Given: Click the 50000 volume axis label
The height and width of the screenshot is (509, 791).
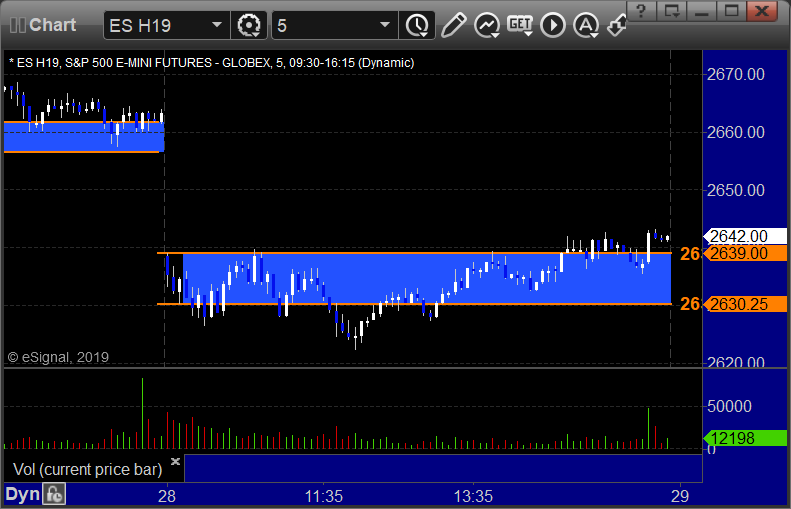Looking at the screenshot, I should point(729,407).
